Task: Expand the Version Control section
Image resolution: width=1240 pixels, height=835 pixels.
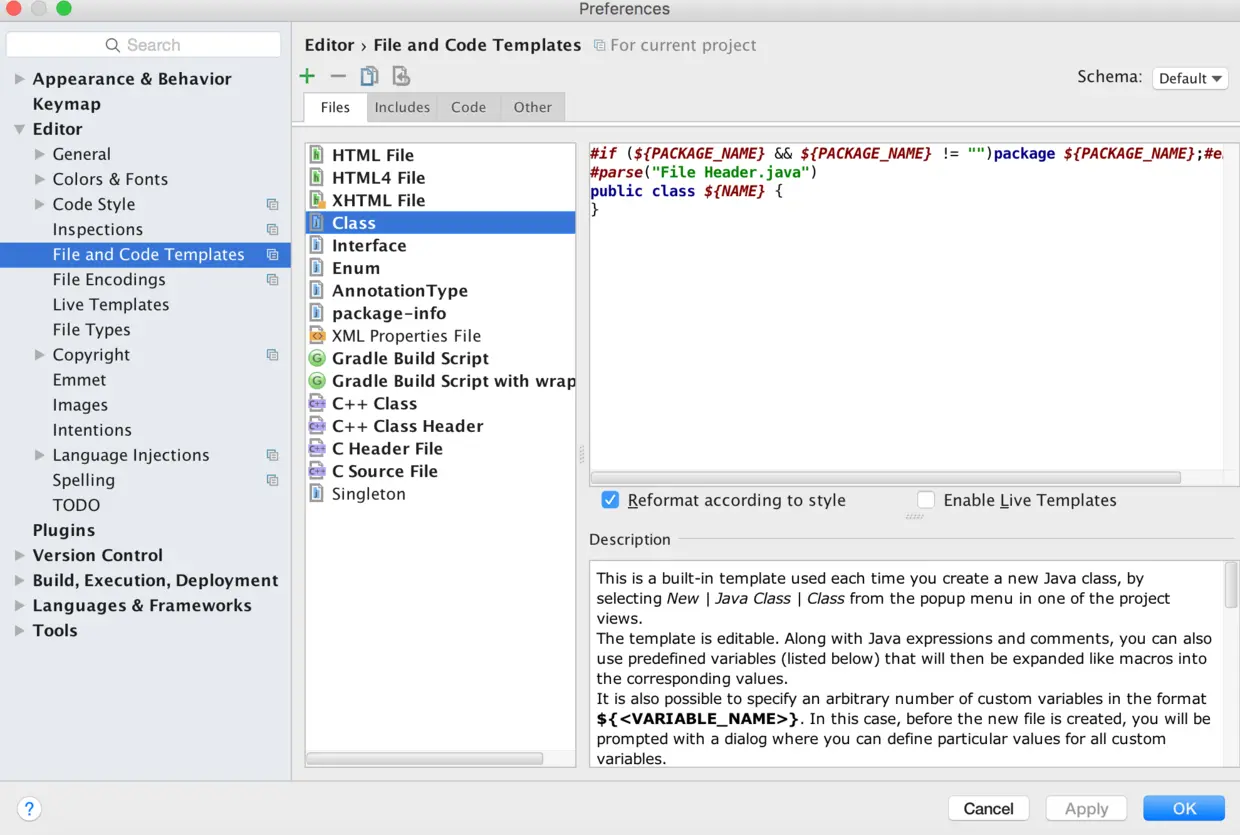Action: pyautogui.click(x=19, y=555)
